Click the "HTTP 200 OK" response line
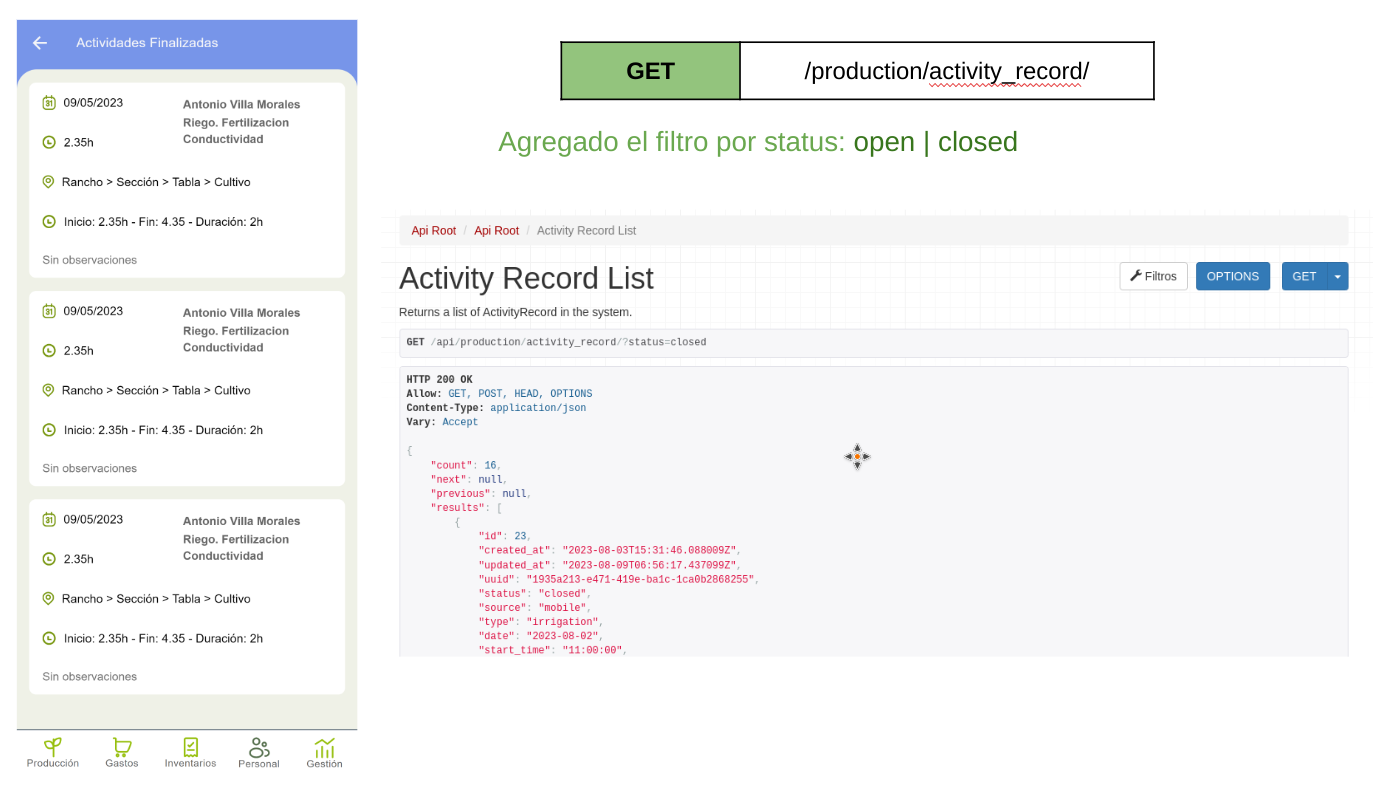Viewport: 1373px width, 794px height. pyautogui.click(x=439, y=380)
